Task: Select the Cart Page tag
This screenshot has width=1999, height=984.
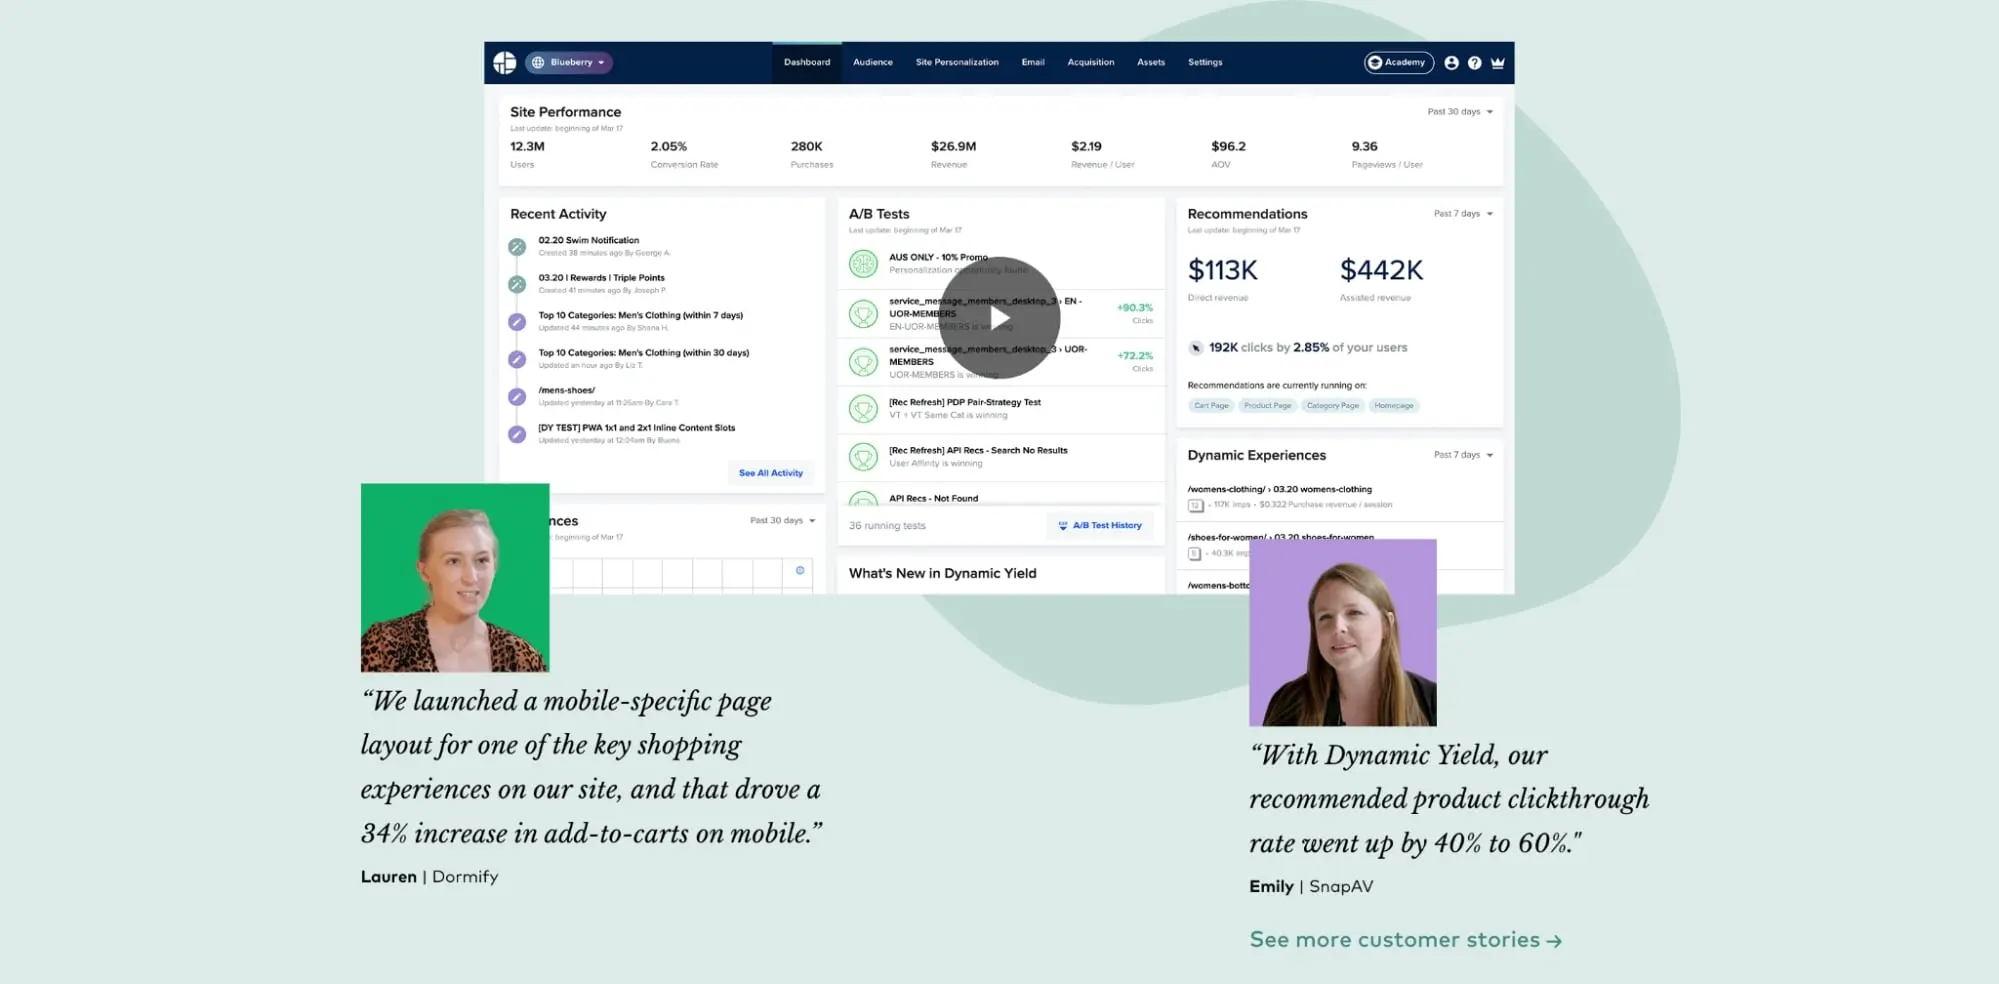Action: tap(1211, 405)
